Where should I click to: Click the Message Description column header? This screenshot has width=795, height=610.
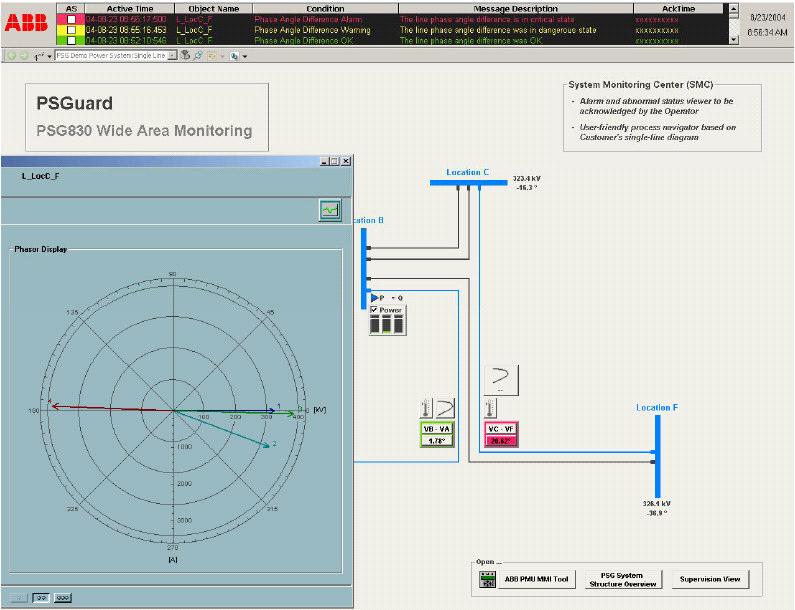pos(516,9)
